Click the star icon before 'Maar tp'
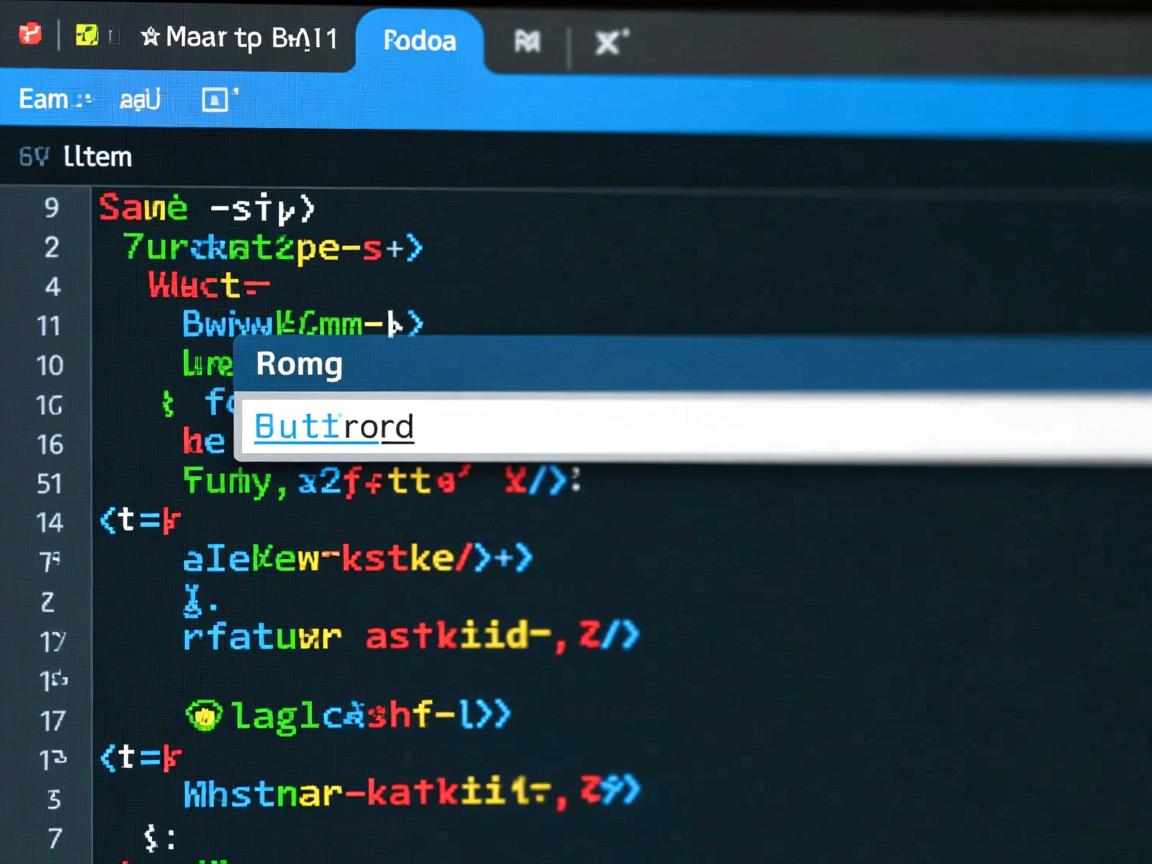 [x=150, y=38]
